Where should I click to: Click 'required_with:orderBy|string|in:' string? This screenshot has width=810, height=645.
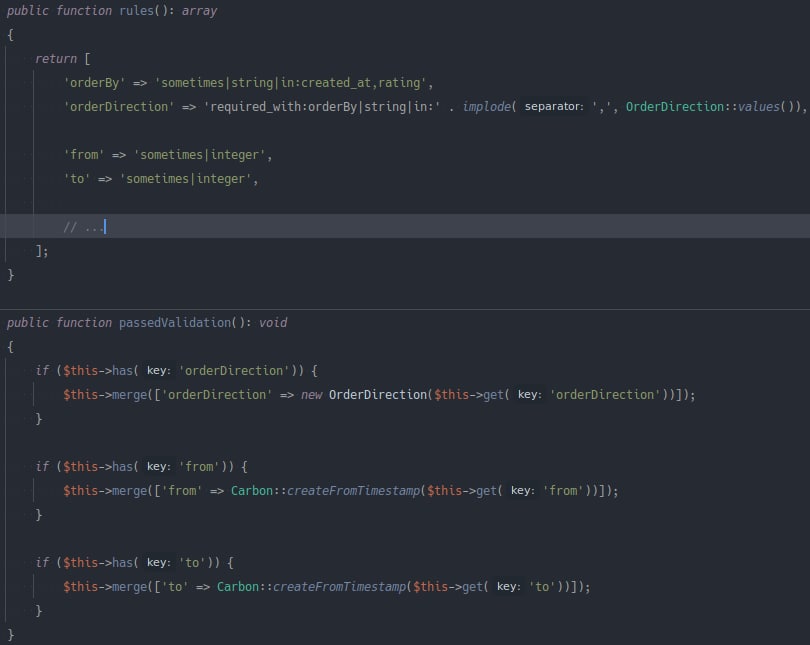coord(322,107)
